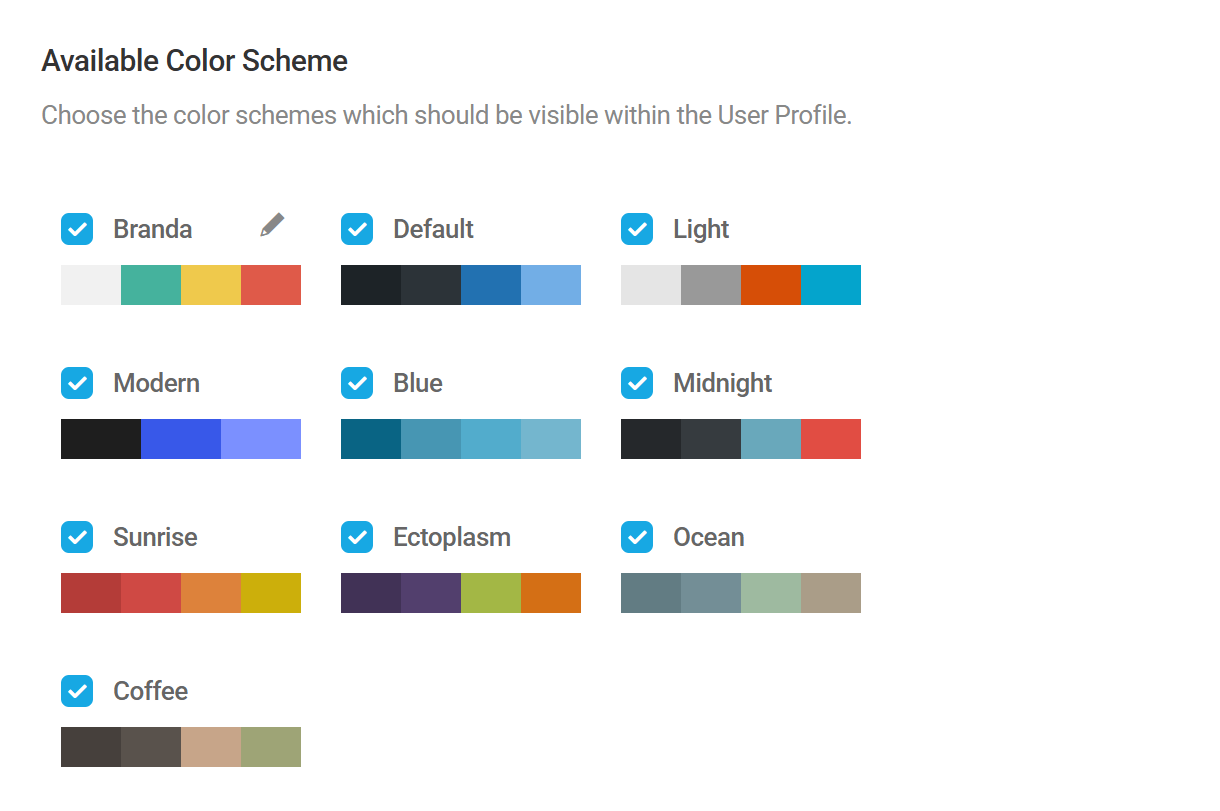
Task: Click the tan swatch in Coffee palette
Action: (x=210, y=747)
